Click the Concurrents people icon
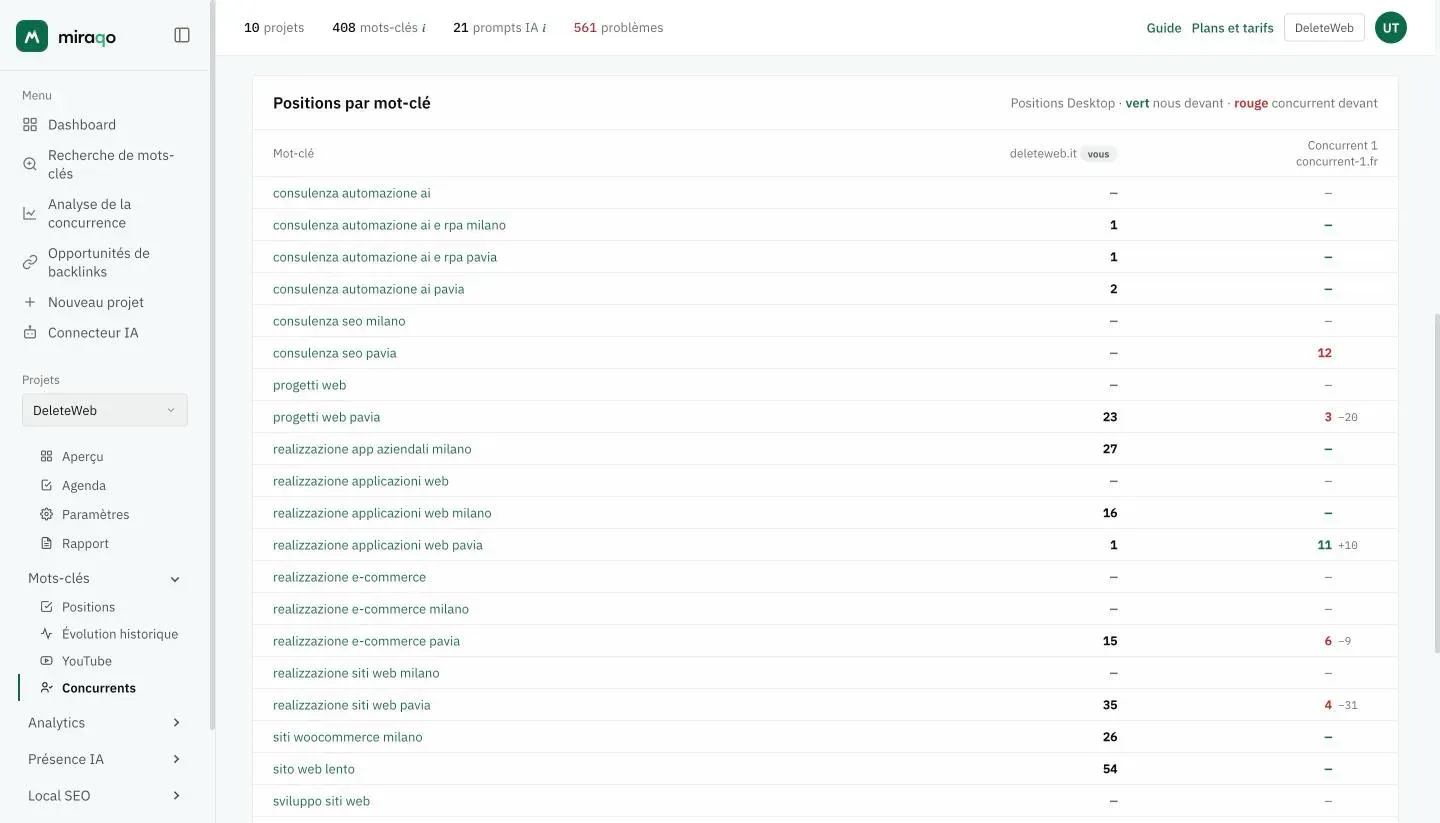 (x=46, y=688)
